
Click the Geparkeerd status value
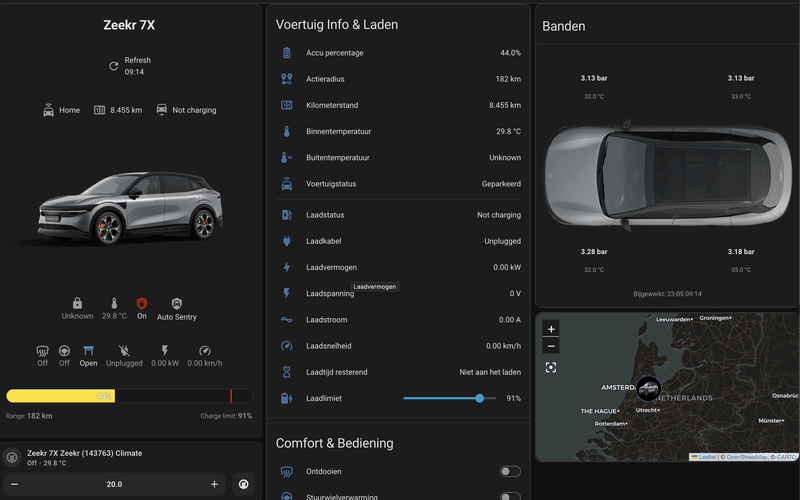(x=501, y=184)
